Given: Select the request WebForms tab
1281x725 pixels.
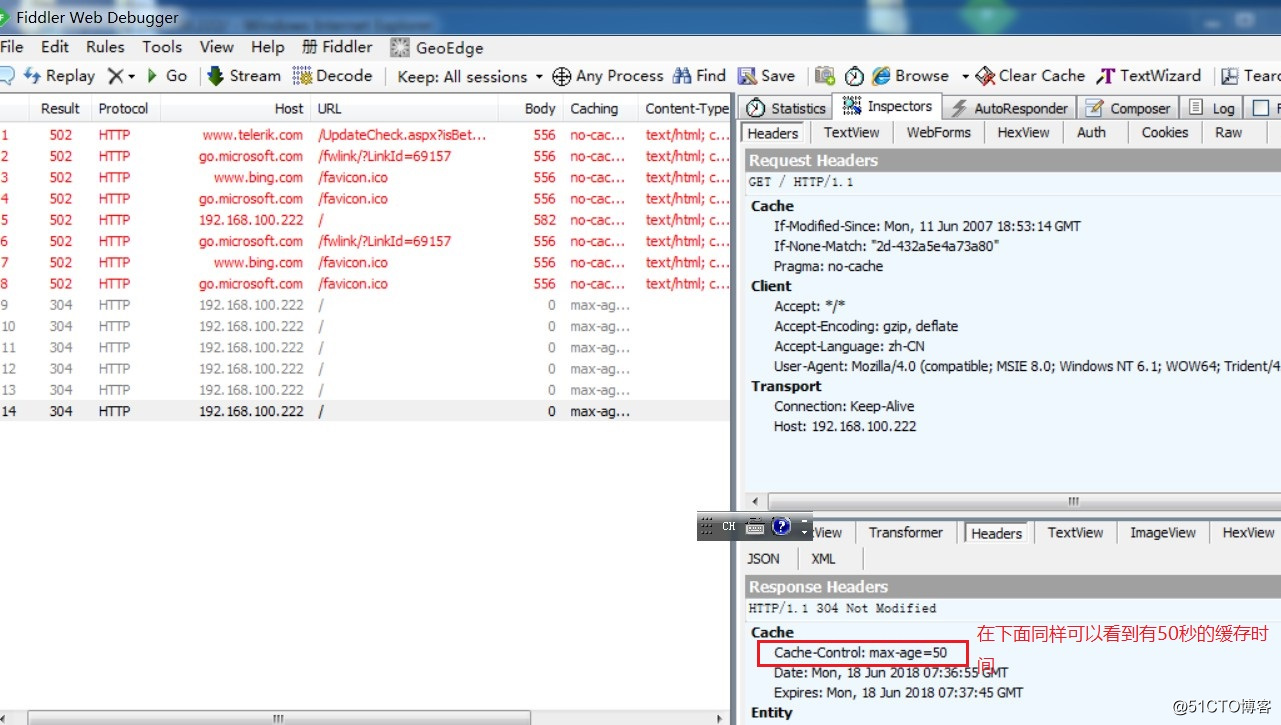Looking at the screenshot, I should click(938, 132).
